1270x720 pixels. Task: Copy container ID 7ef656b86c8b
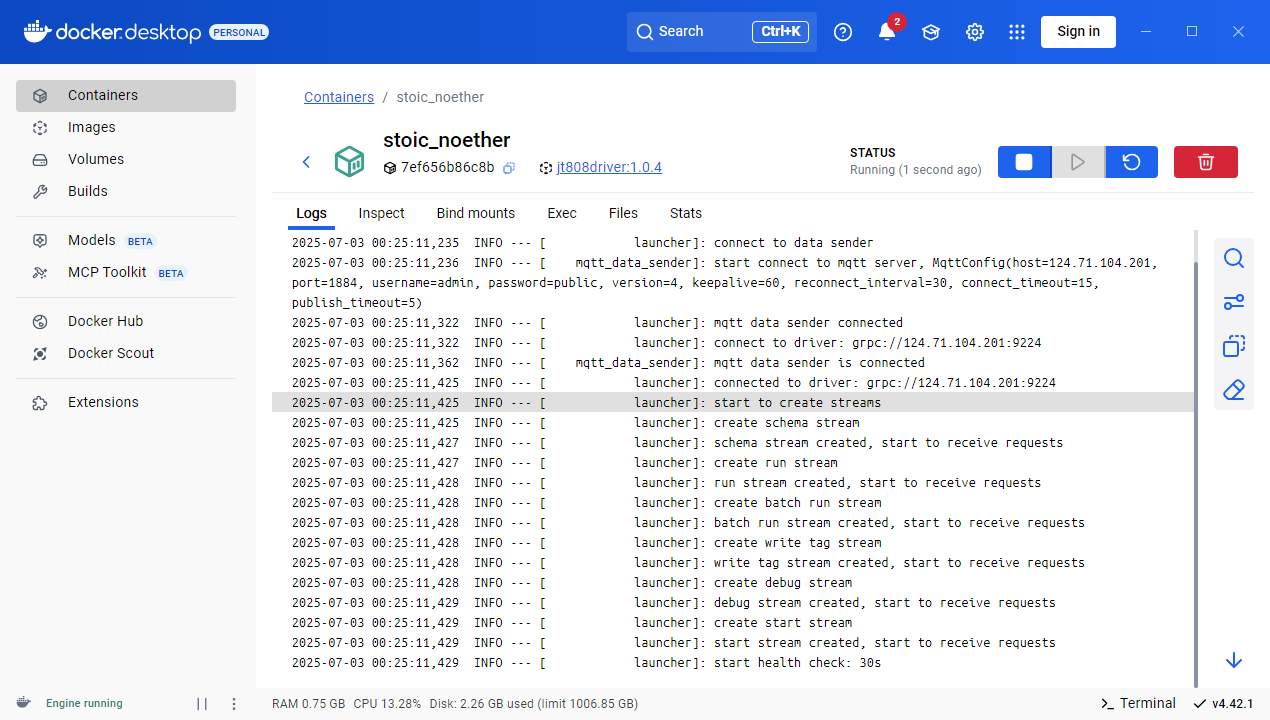pyautogui.click(x=509, y=168)
